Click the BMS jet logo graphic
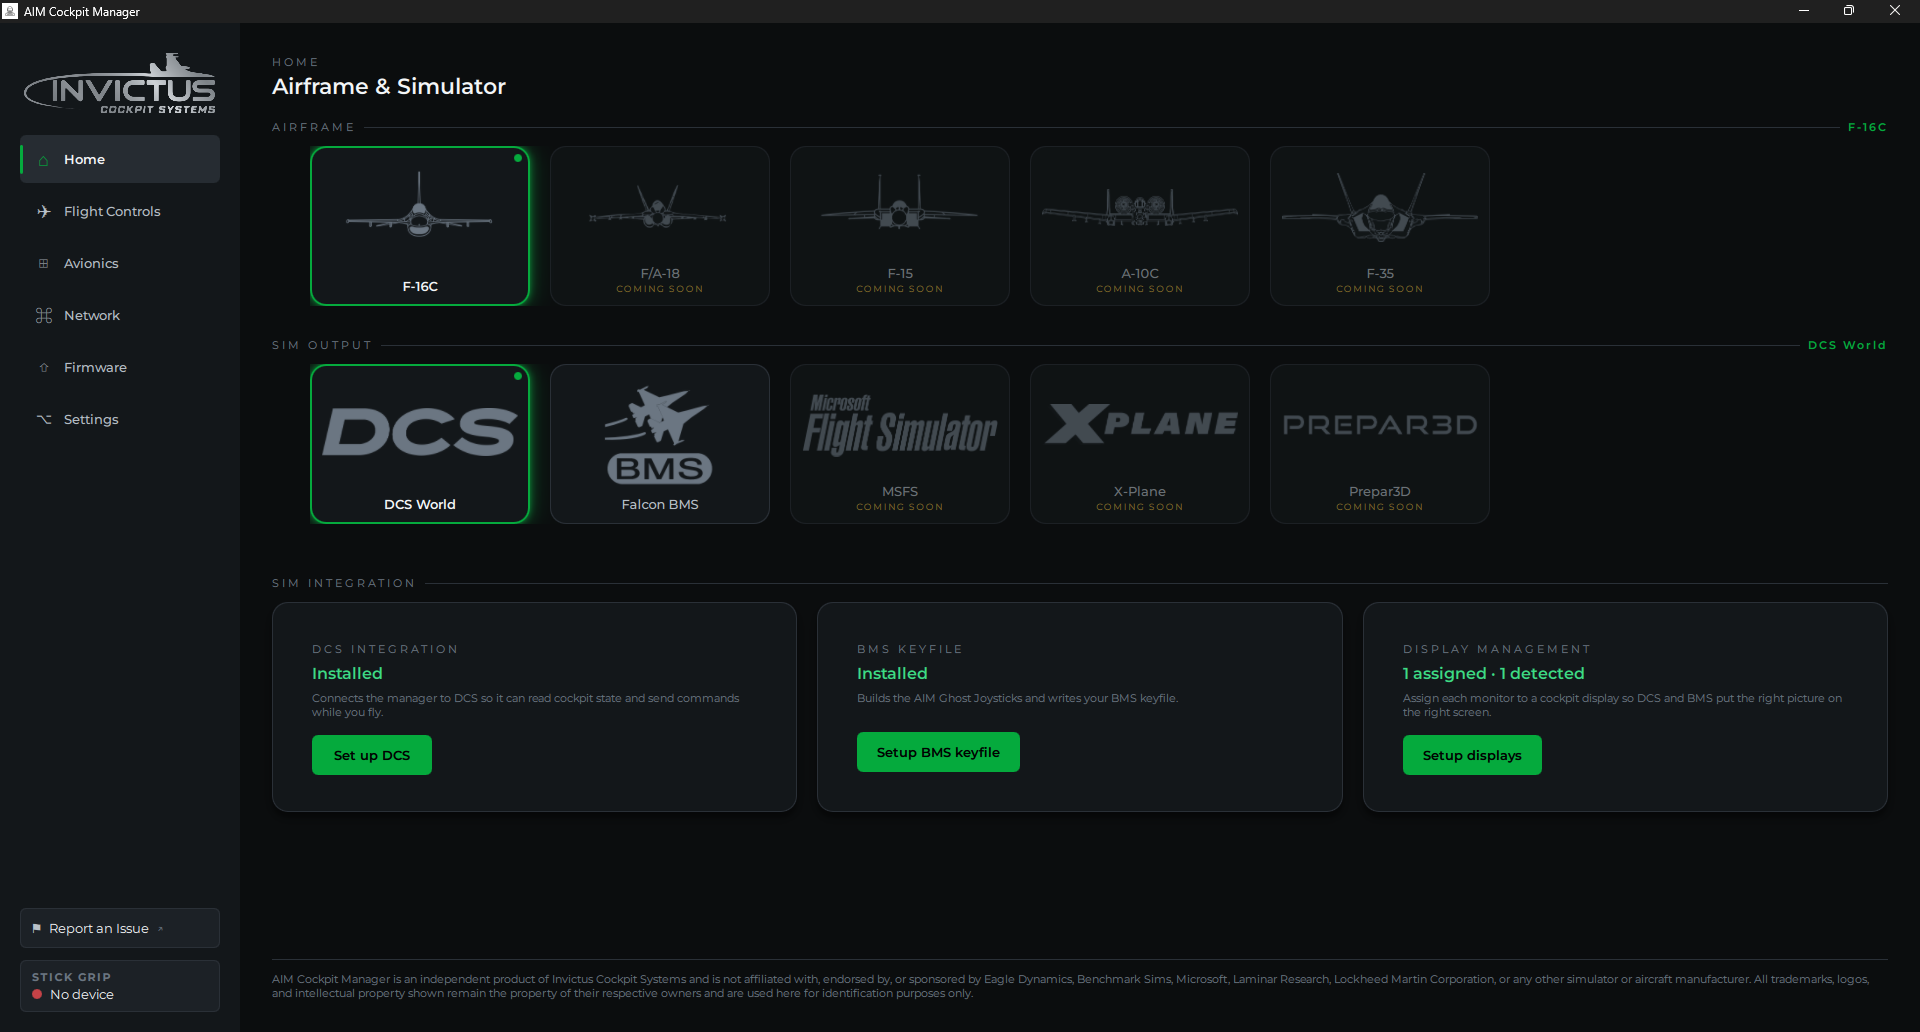This screenshot has width=1920, height=1032. tap(659, 435)
